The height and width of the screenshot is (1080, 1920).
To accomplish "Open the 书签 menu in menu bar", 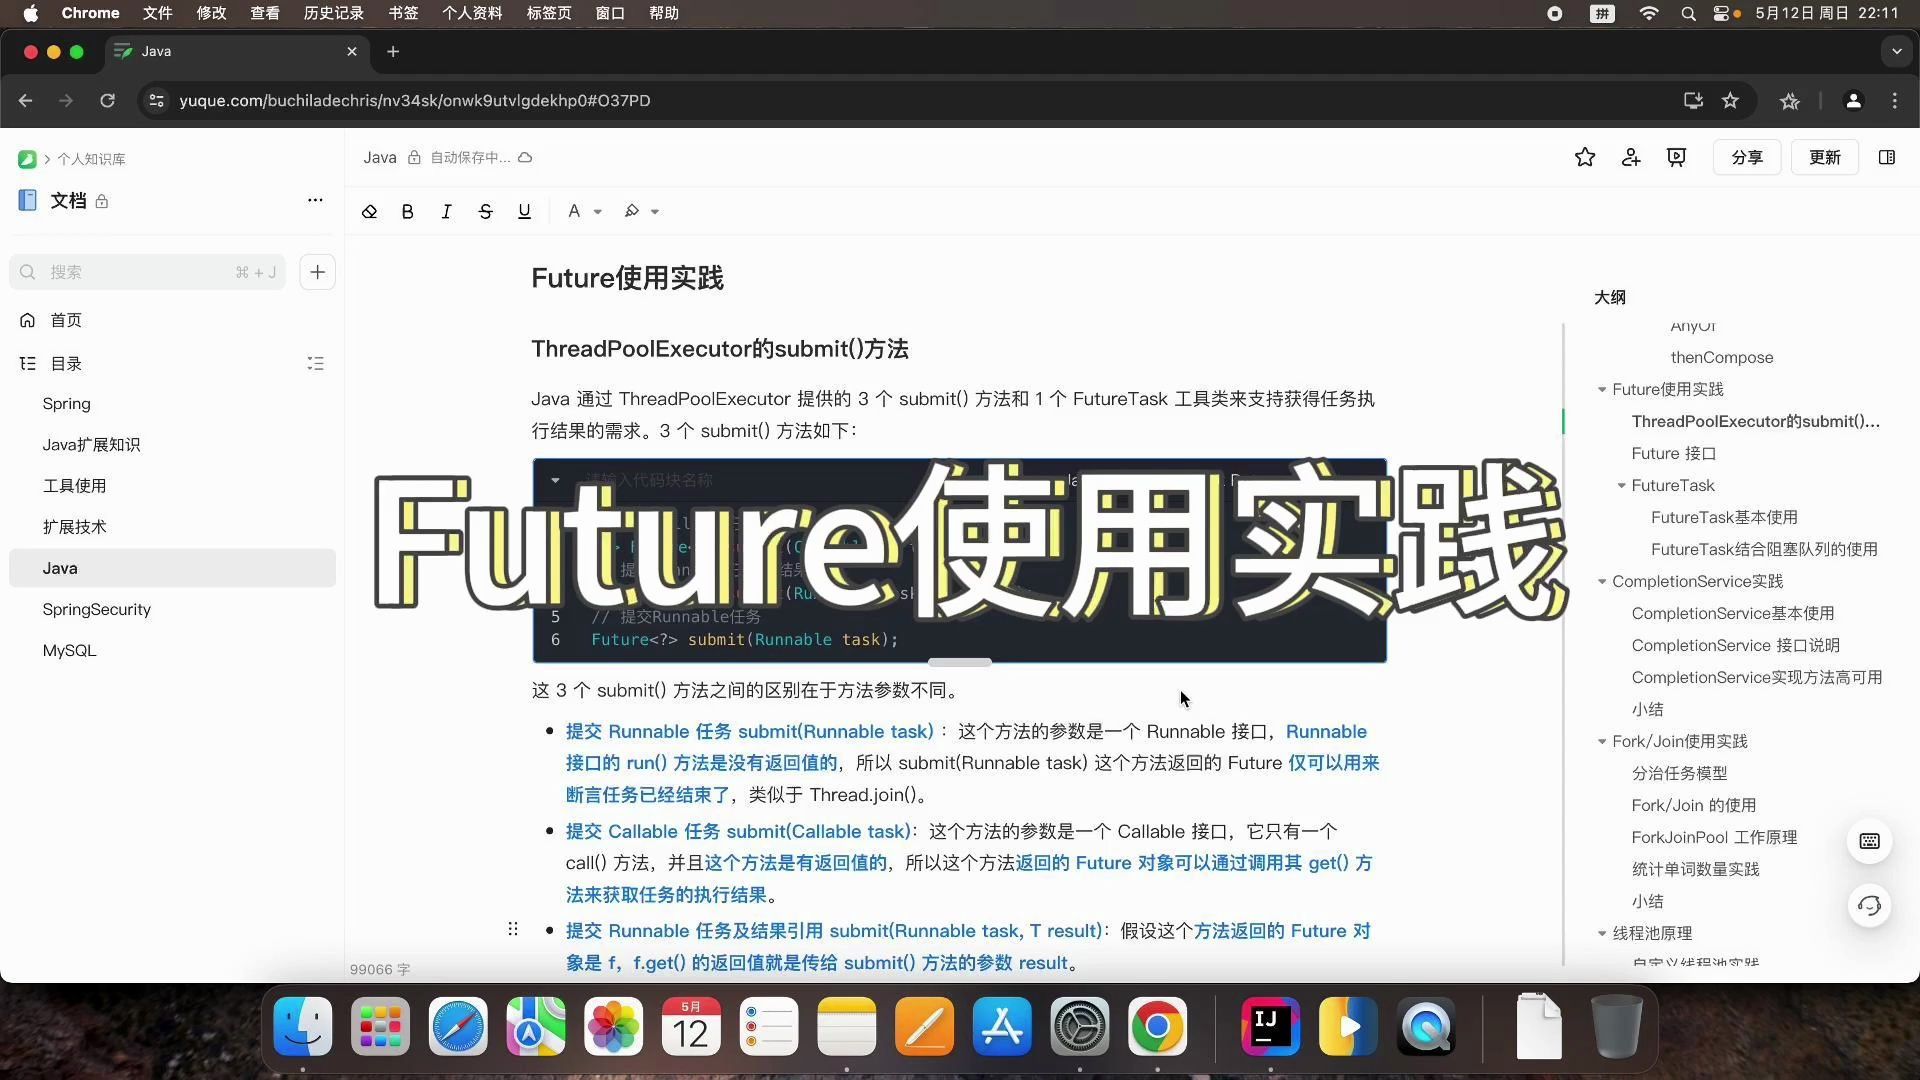I will pos(403,13).
